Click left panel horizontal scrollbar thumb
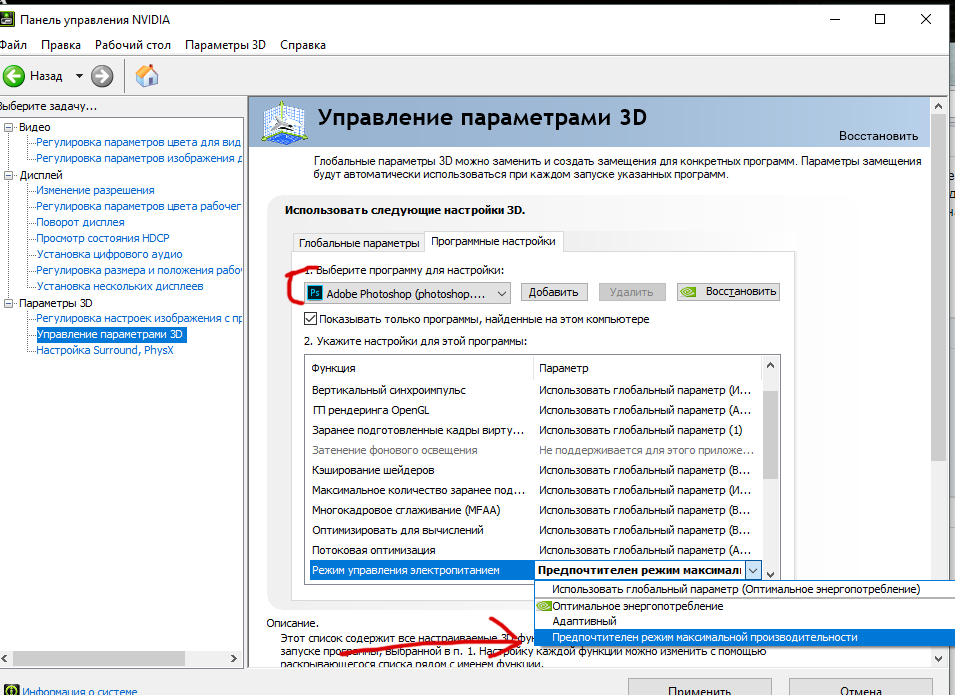 click(99, 658)
